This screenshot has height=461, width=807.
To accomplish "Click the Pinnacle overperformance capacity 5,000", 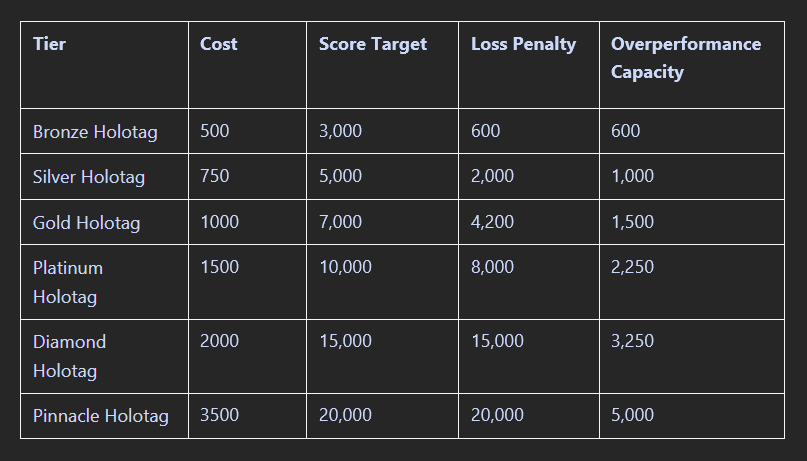I will [632, 415].
